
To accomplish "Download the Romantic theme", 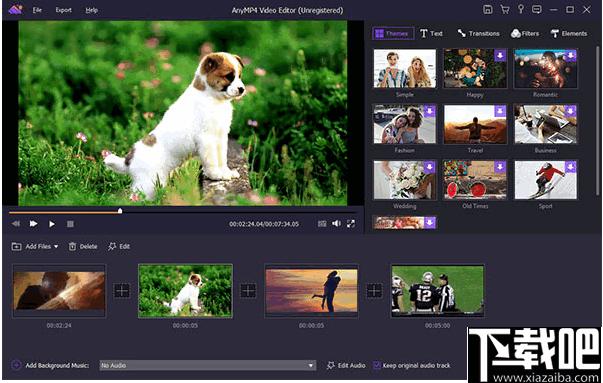I will (571, 55).
